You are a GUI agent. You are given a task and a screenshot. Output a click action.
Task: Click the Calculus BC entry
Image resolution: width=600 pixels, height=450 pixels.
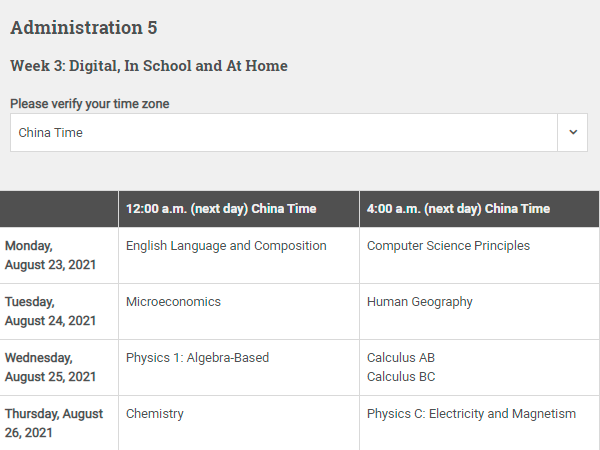click(x=401, y=377)
